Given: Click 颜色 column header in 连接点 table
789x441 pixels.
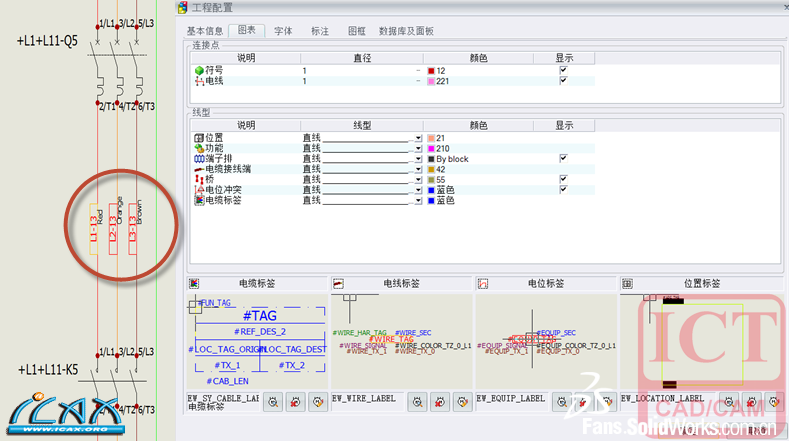Looking at the screenshot, I should (x=479, y=58).
